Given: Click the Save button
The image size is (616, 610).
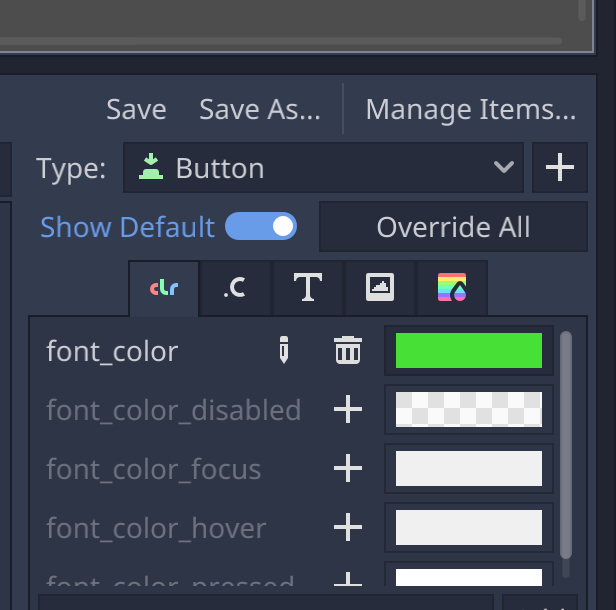Looking at the screenshot, I should coord(136,109).
